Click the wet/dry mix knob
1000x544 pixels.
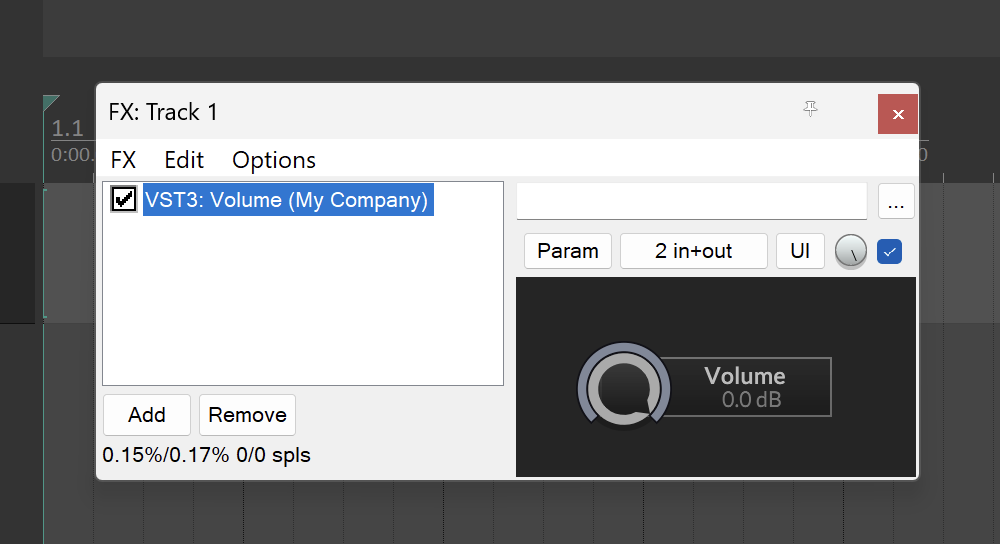pos(851,252)
